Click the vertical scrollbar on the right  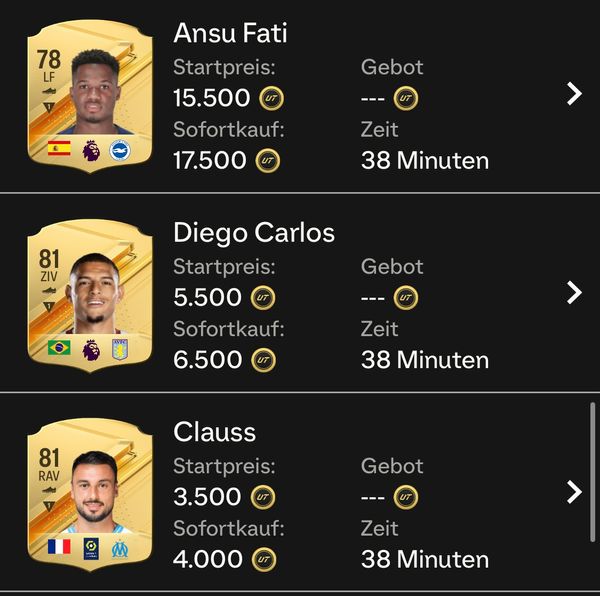(593, 472)
